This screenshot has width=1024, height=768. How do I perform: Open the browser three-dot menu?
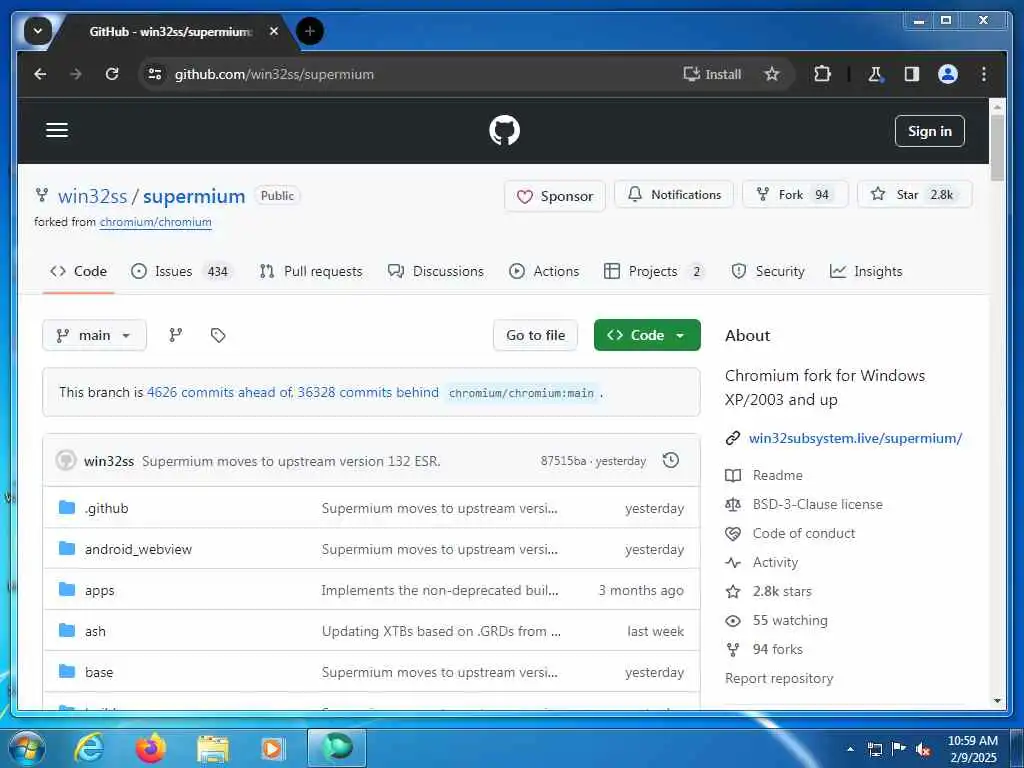[x=984, y=74]
